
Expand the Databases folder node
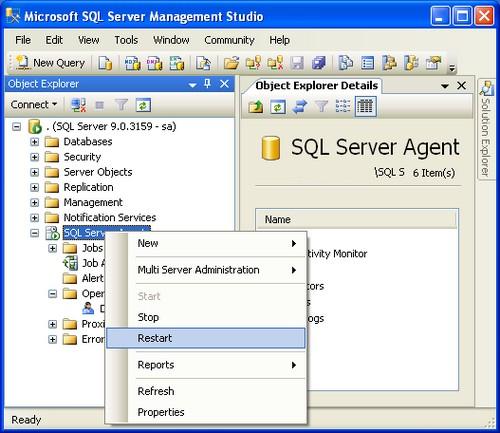point(34,142)
